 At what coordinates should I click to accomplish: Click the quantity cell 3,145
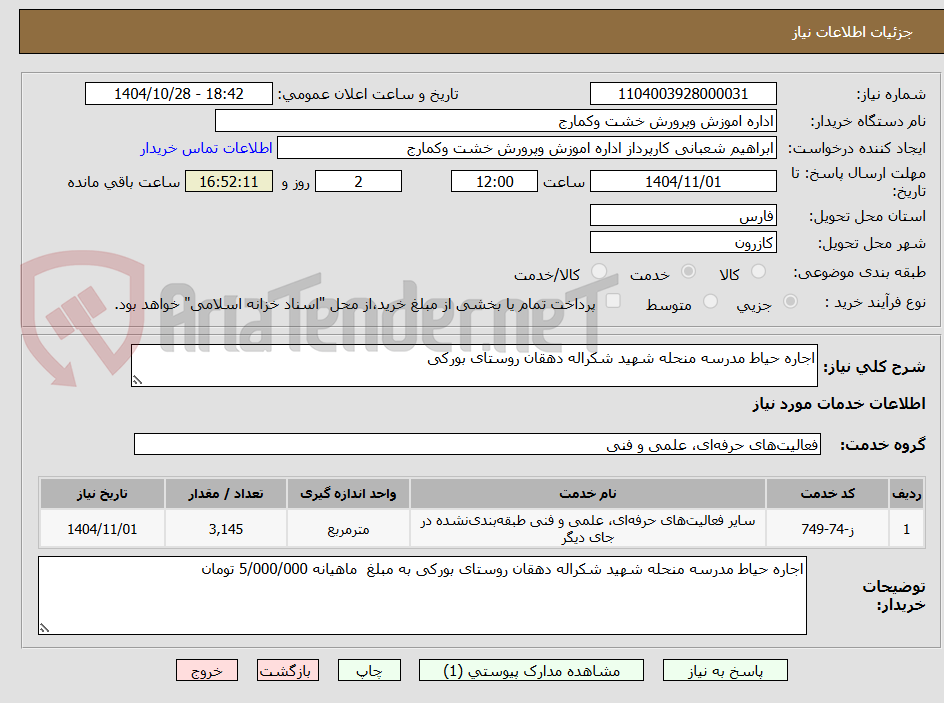226,528
